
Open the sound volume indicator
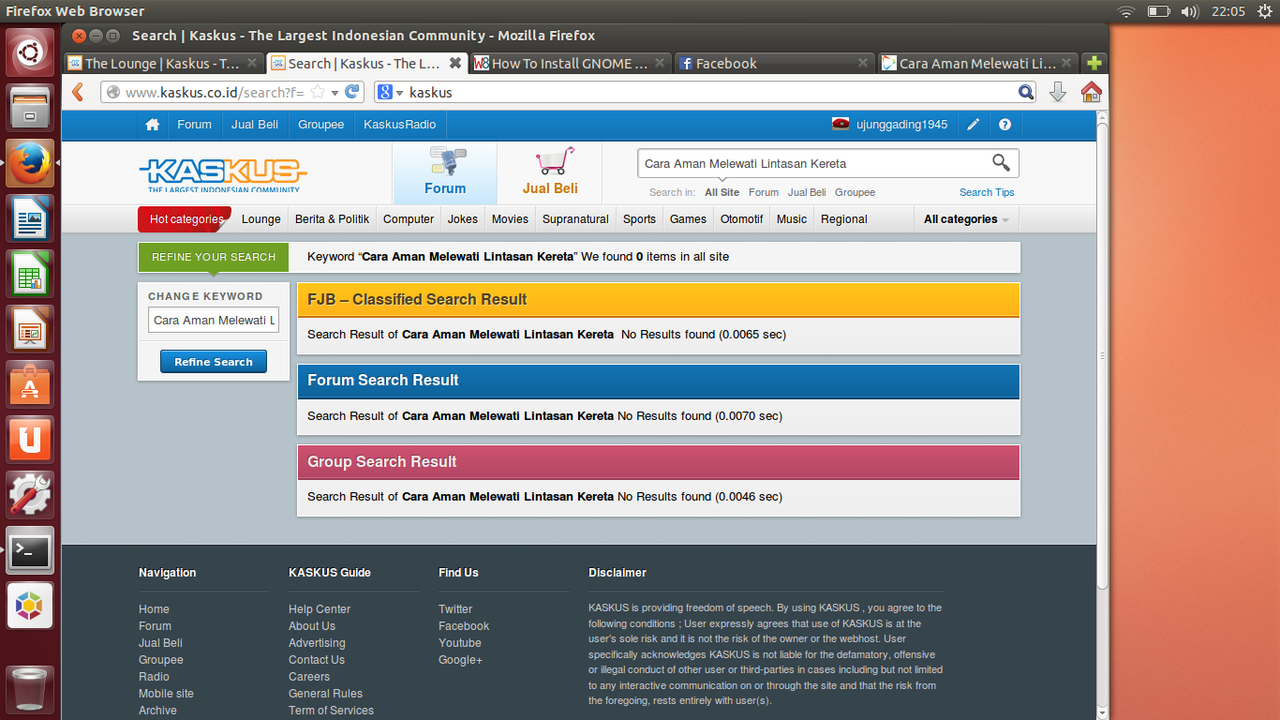(1189, 12)
